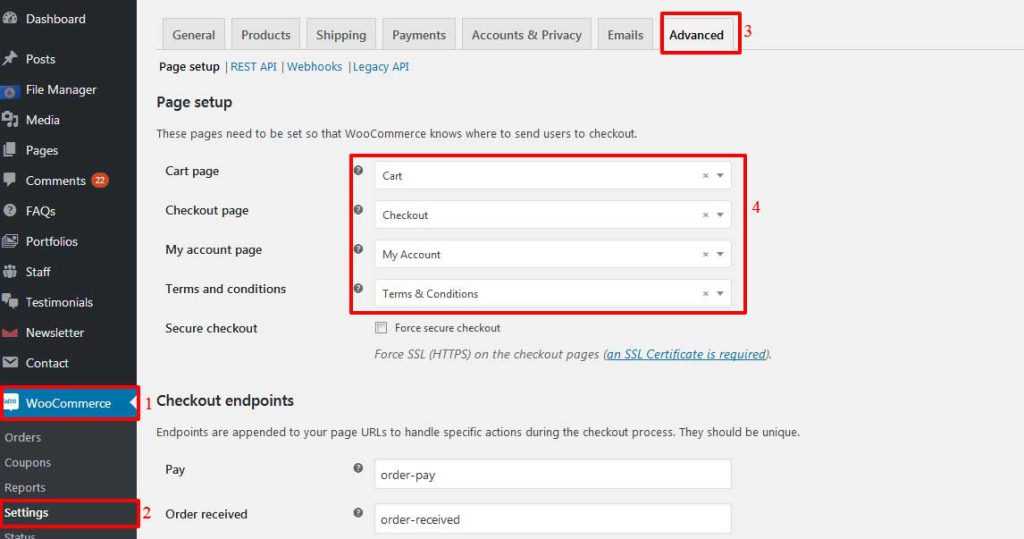This screenshot has width=1024, height=539.
Task: Open the Legacy API subsection link
Action: [381, 67]
